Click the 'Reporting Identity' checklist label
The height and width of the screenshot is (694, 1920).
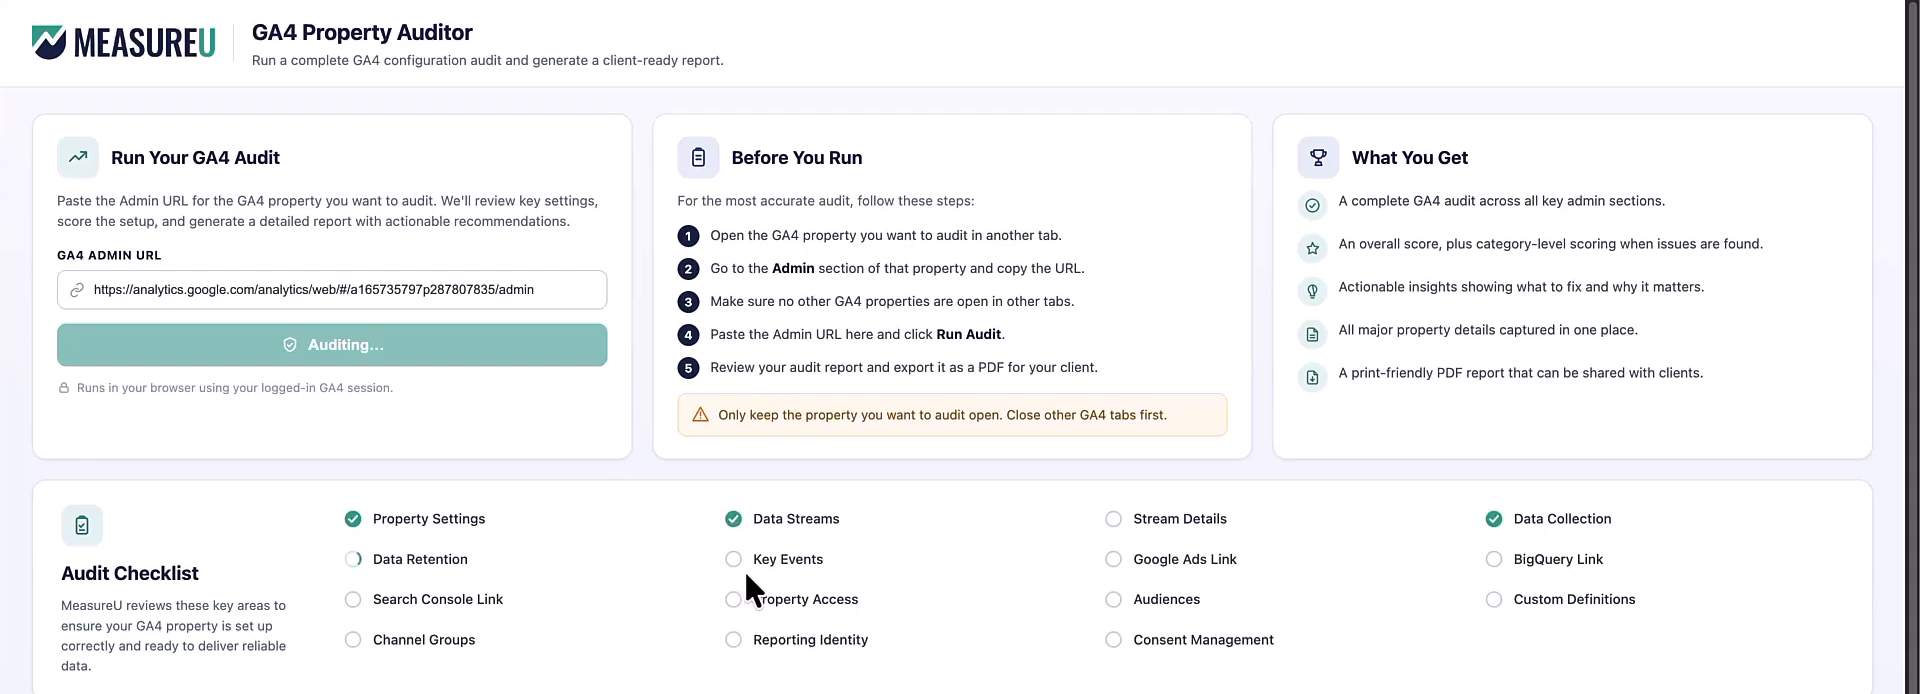click(x=810, y=640)
